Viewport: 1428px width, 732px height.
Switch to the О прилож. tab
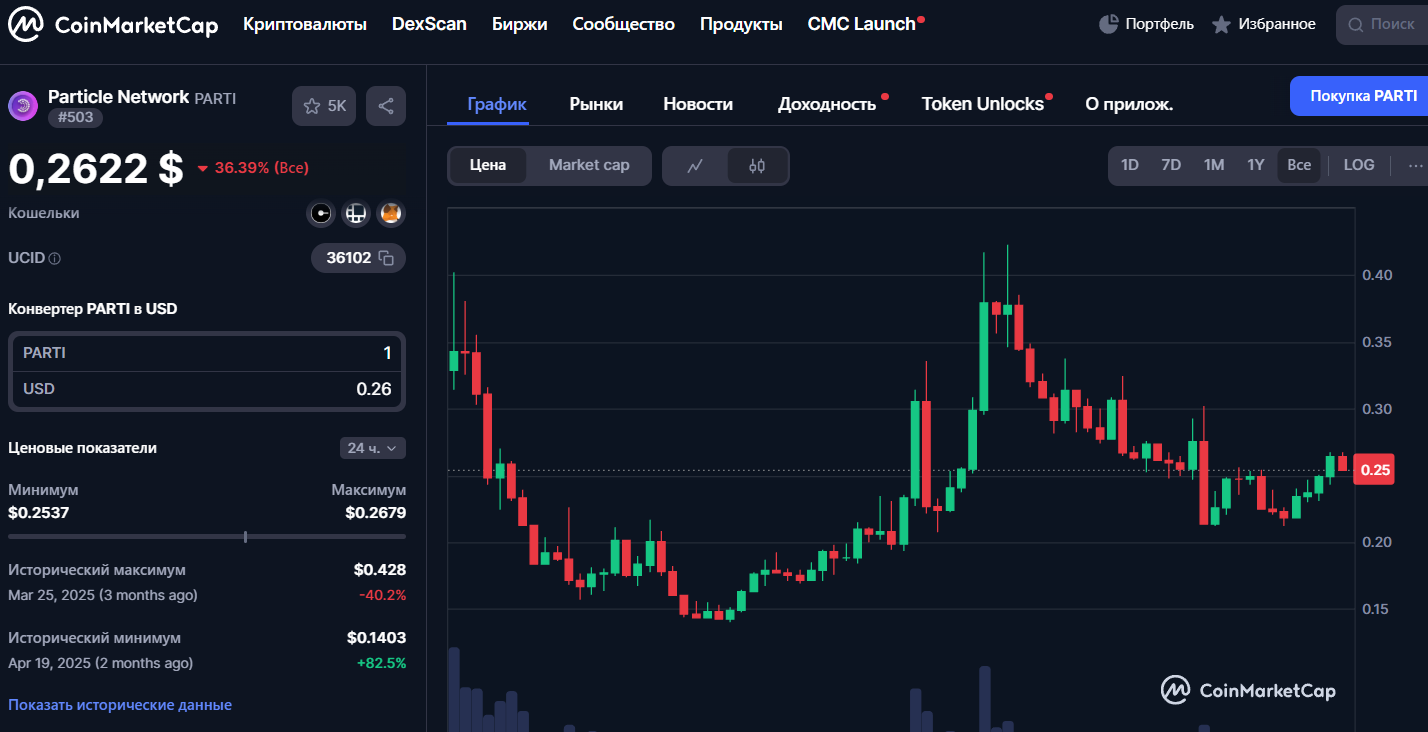(1129, 104)
